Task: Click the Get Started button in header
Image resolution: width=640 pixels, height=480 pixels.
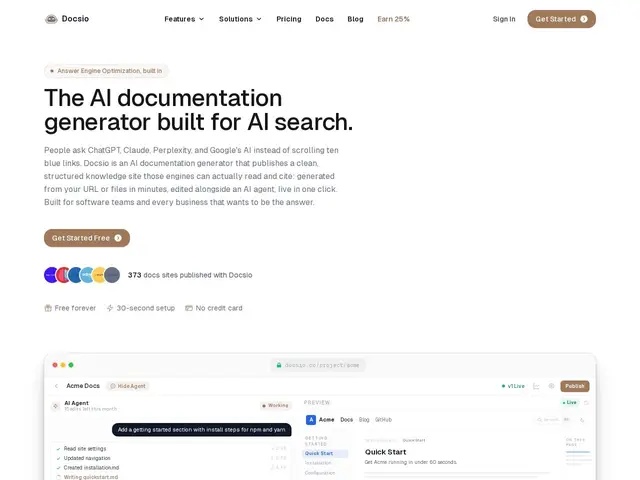Action: [561, 19]
